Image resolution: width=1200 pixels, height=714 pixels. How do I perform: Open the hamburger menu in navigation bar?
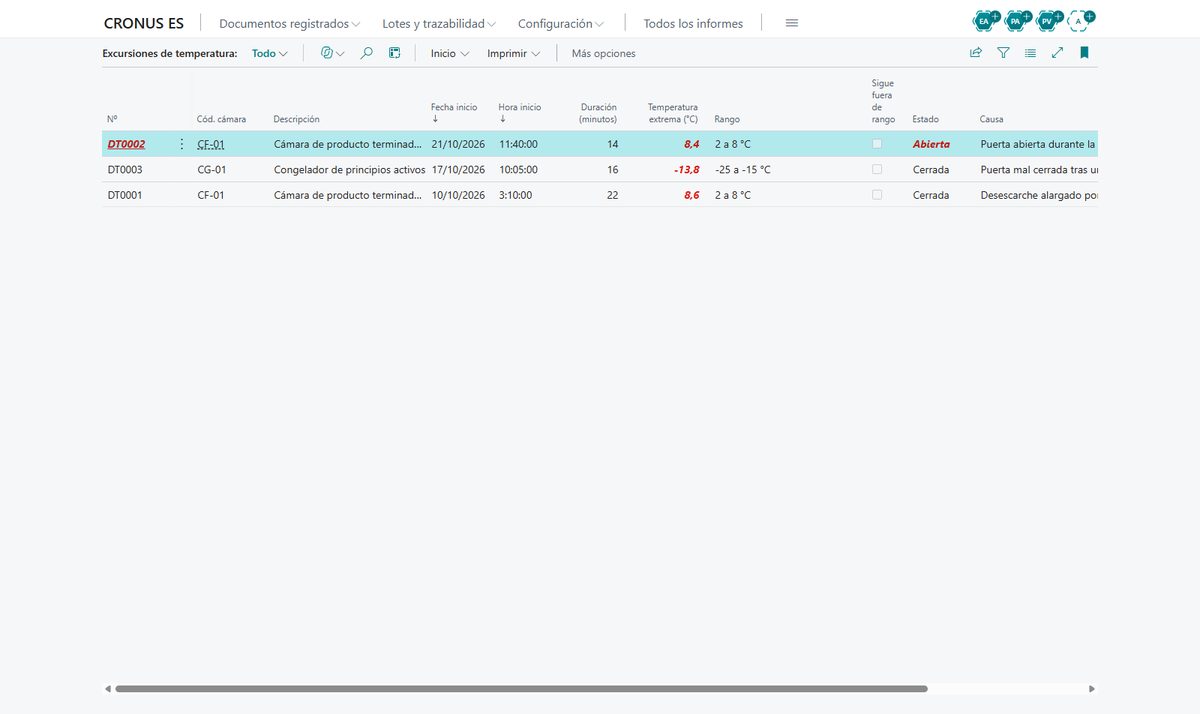[x=792, y=23]
